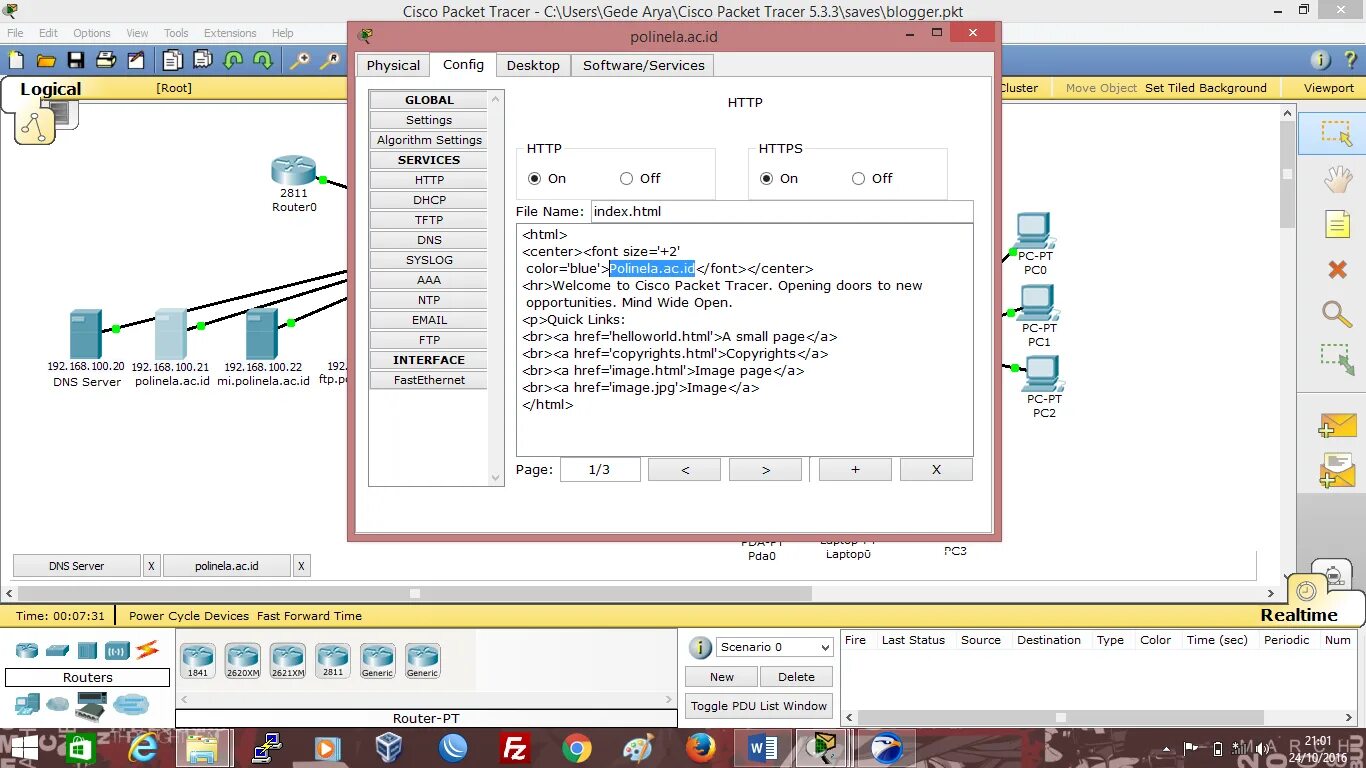
Task: Save the network with the floppy disk icon
Action: coord(76,60)
